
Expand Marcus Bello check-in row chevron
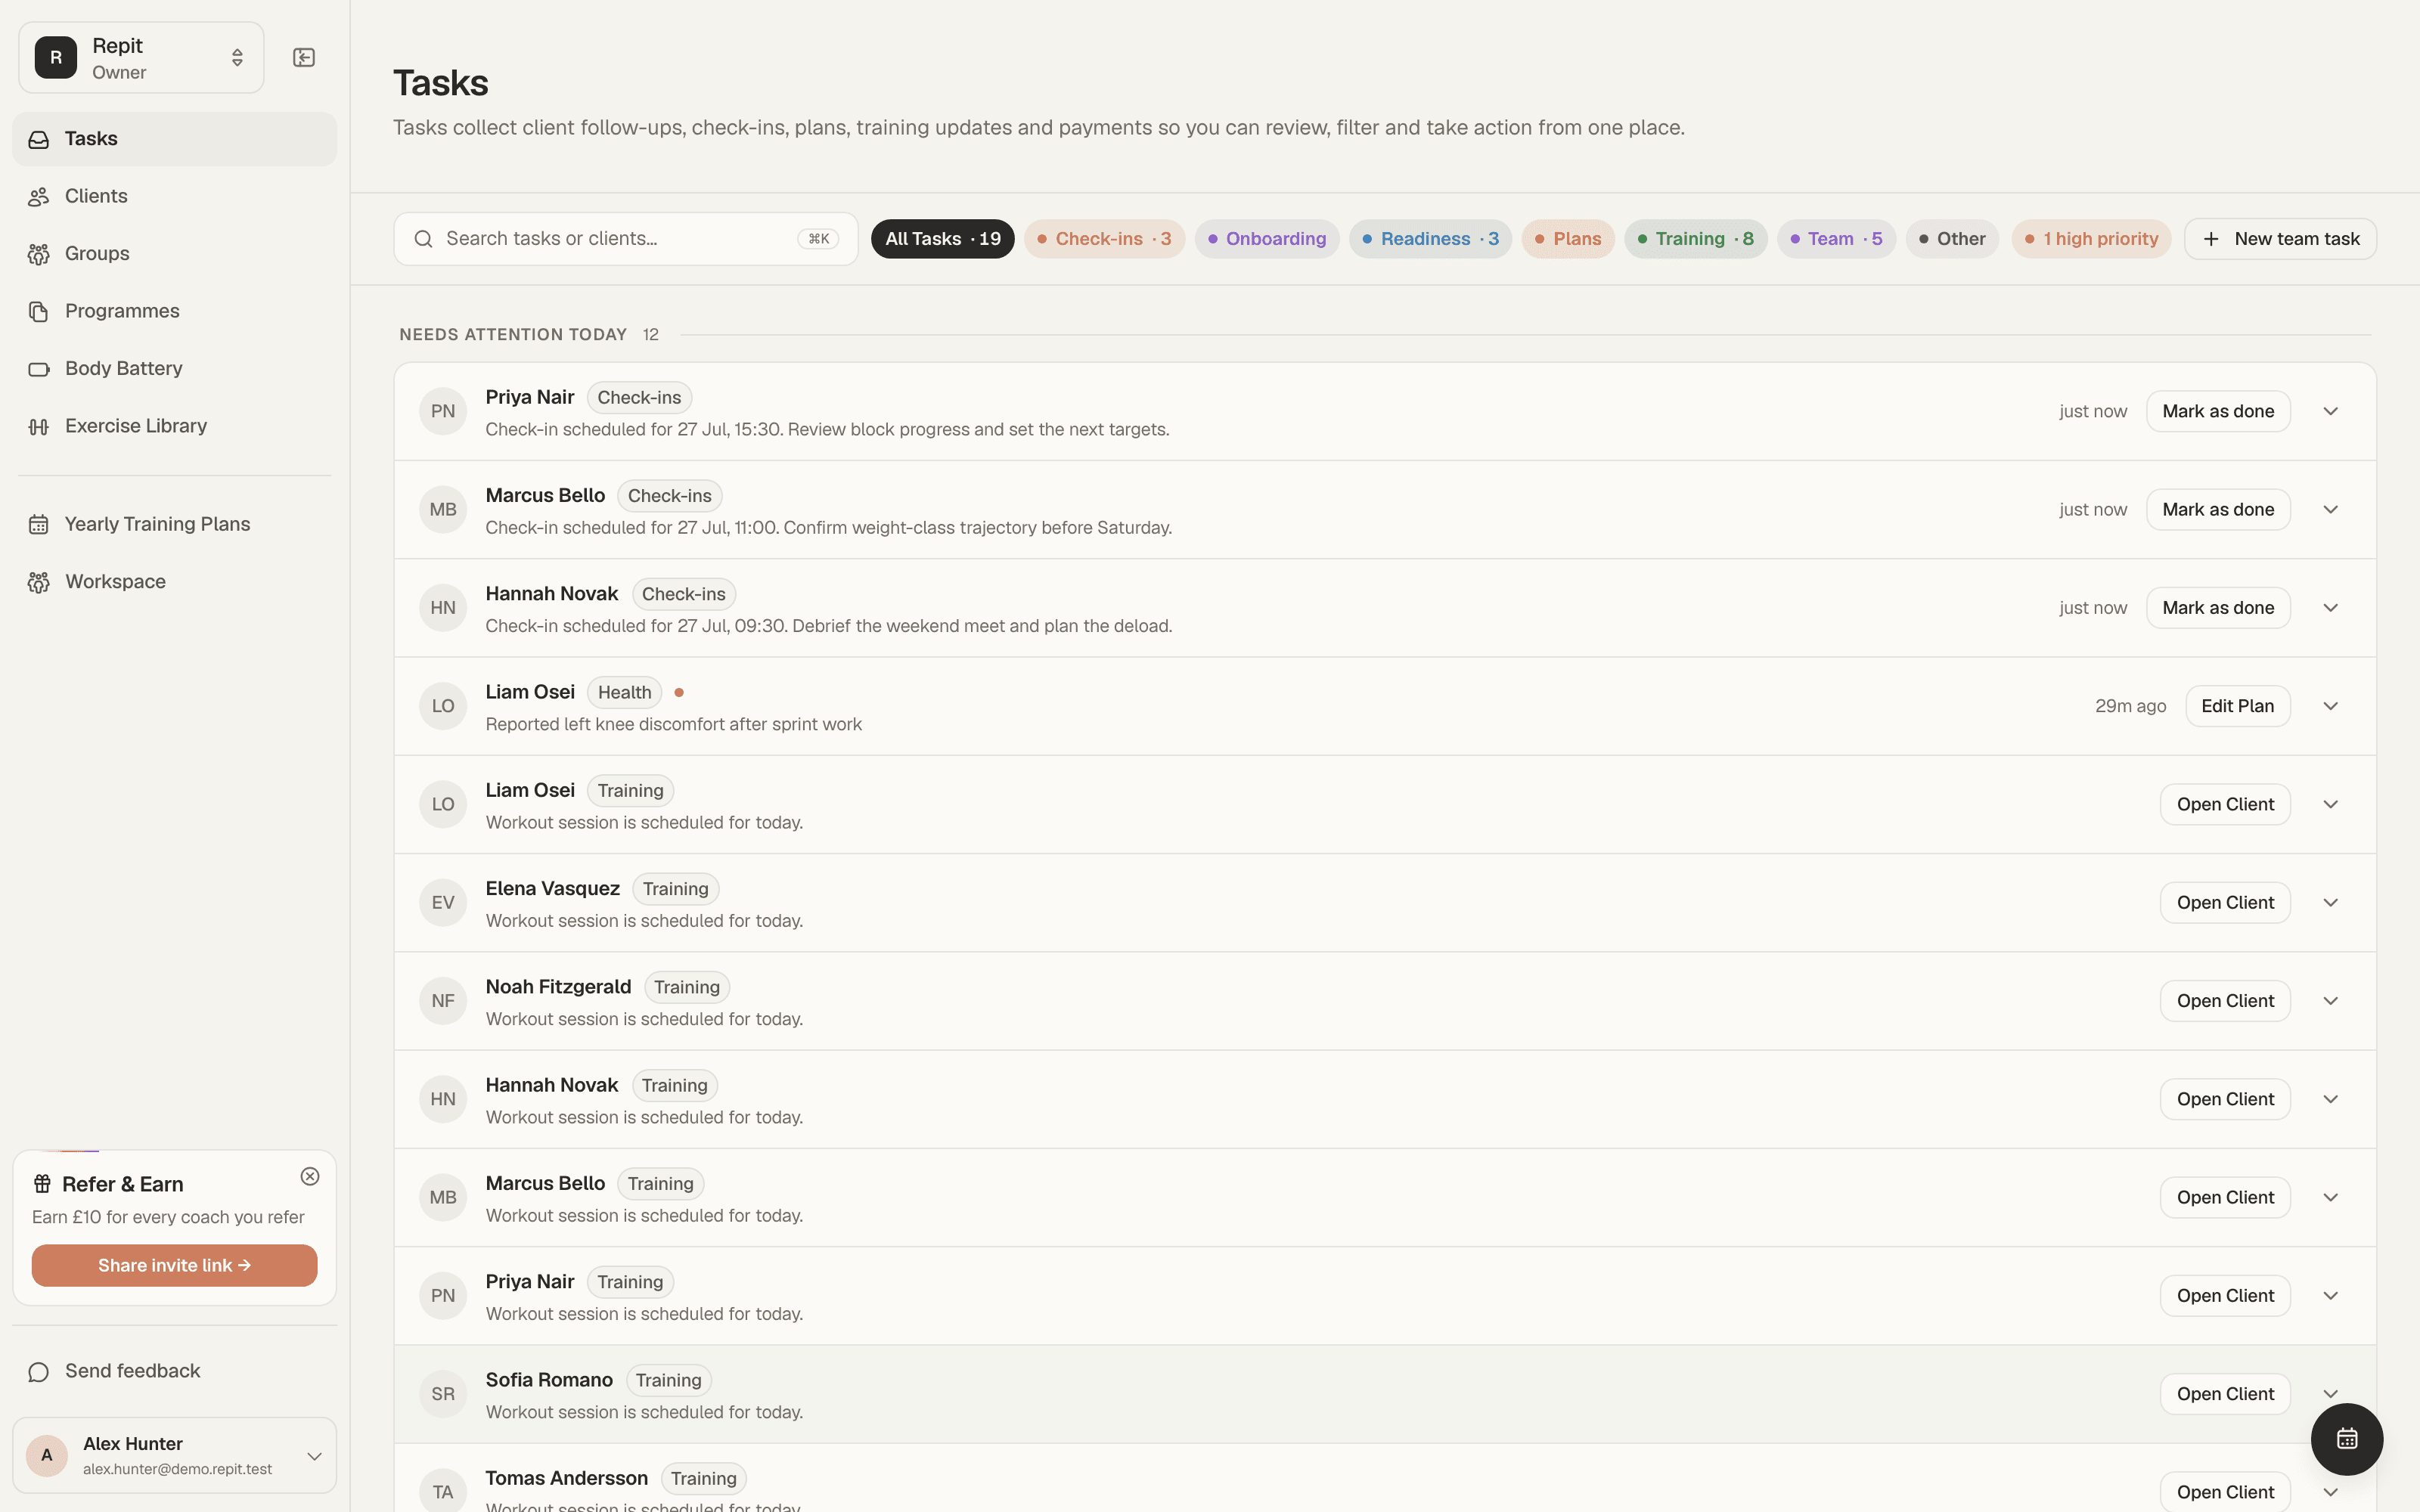coord(2330,510)
